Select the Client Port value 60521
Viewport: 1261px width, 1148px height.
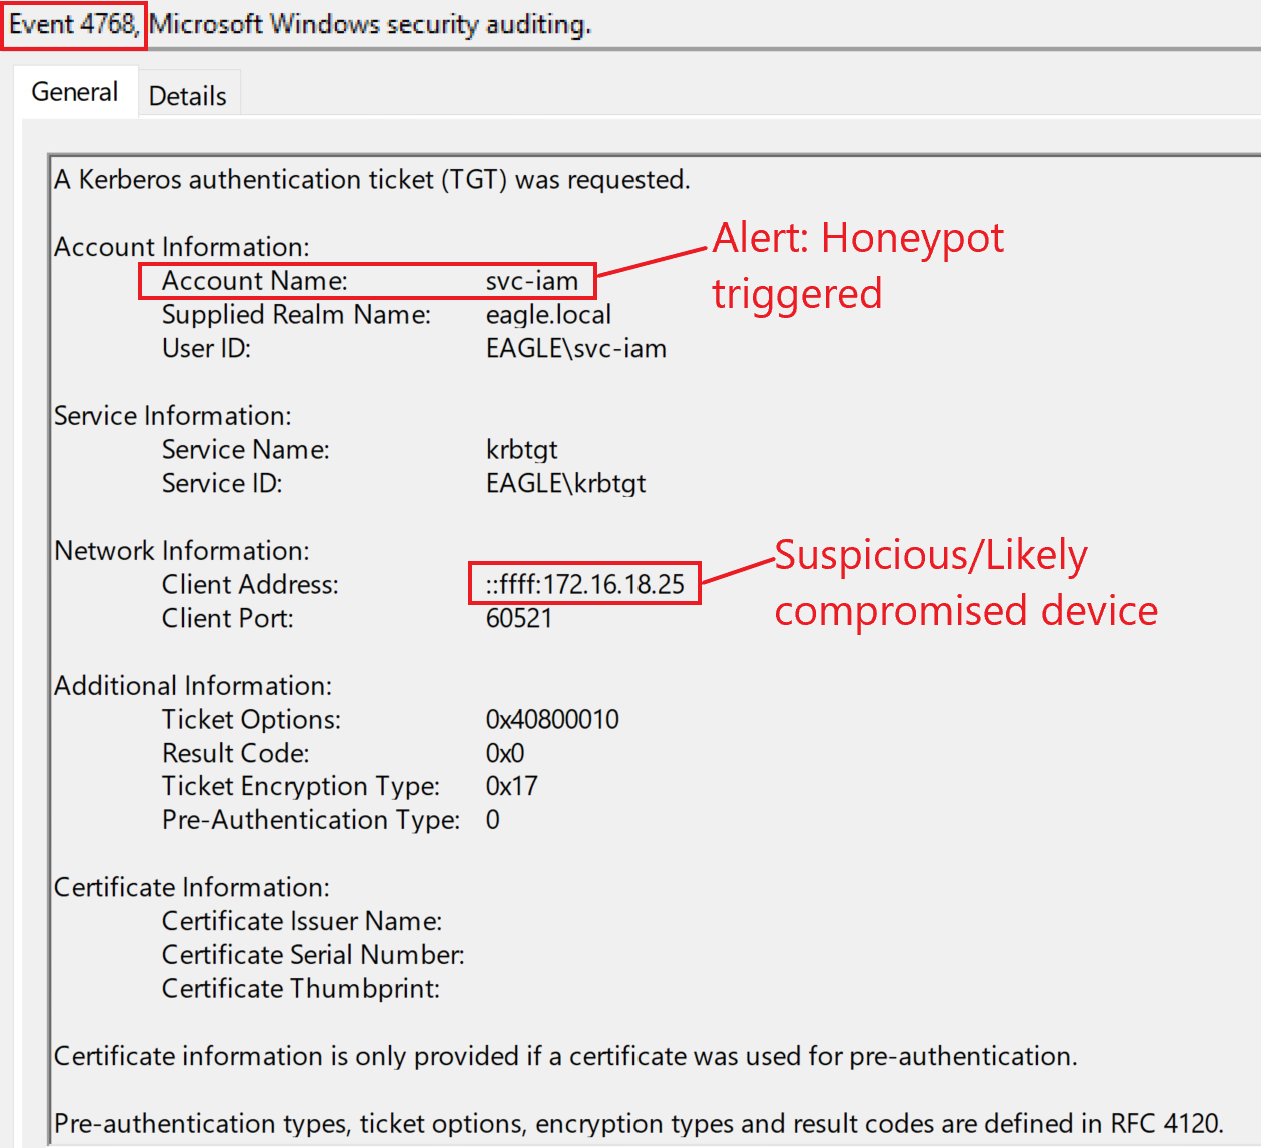pos(518,618)
